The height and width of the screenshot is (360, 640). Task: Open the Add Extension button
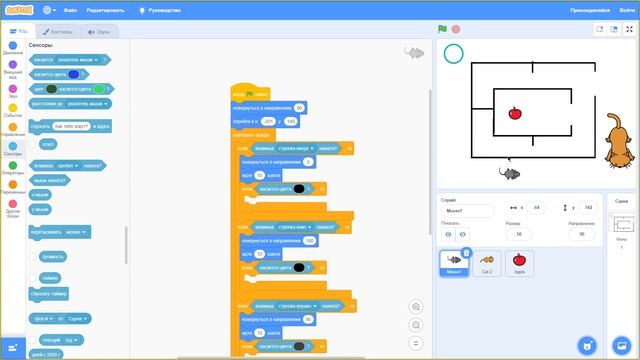(13, 348)
